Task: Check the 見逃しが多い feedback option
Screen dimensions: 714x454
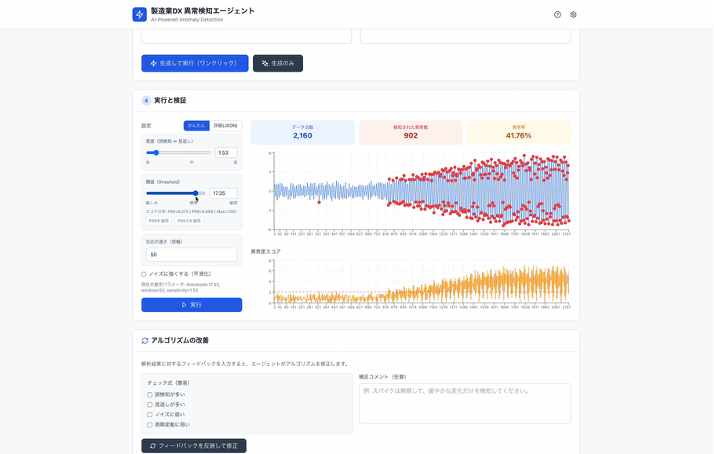Action: click(x=150, y=404)
